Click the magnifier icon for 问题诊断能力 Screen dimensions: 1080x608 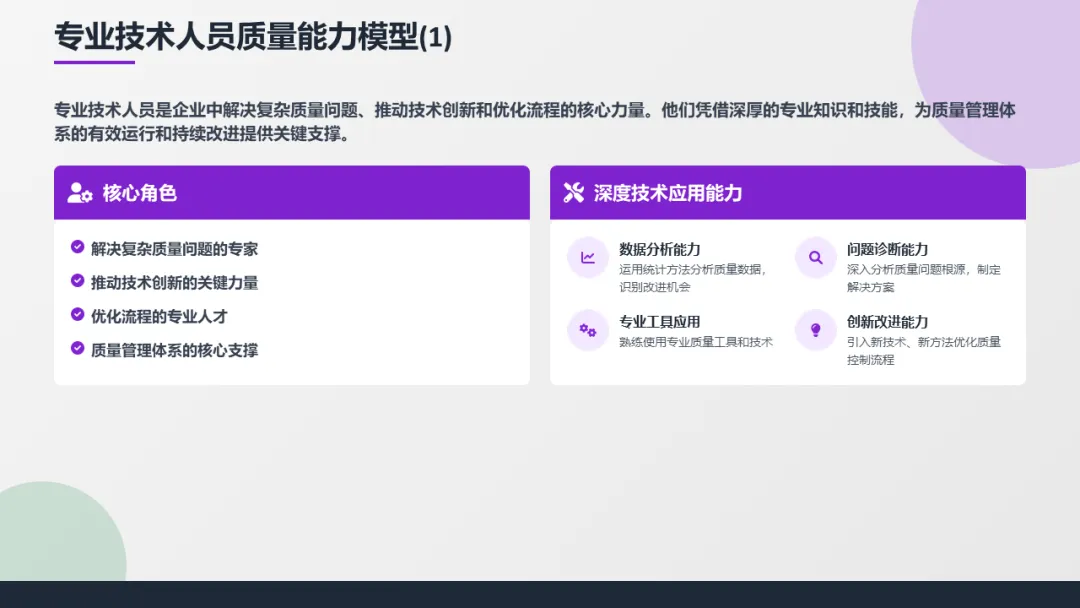(816, 258)
